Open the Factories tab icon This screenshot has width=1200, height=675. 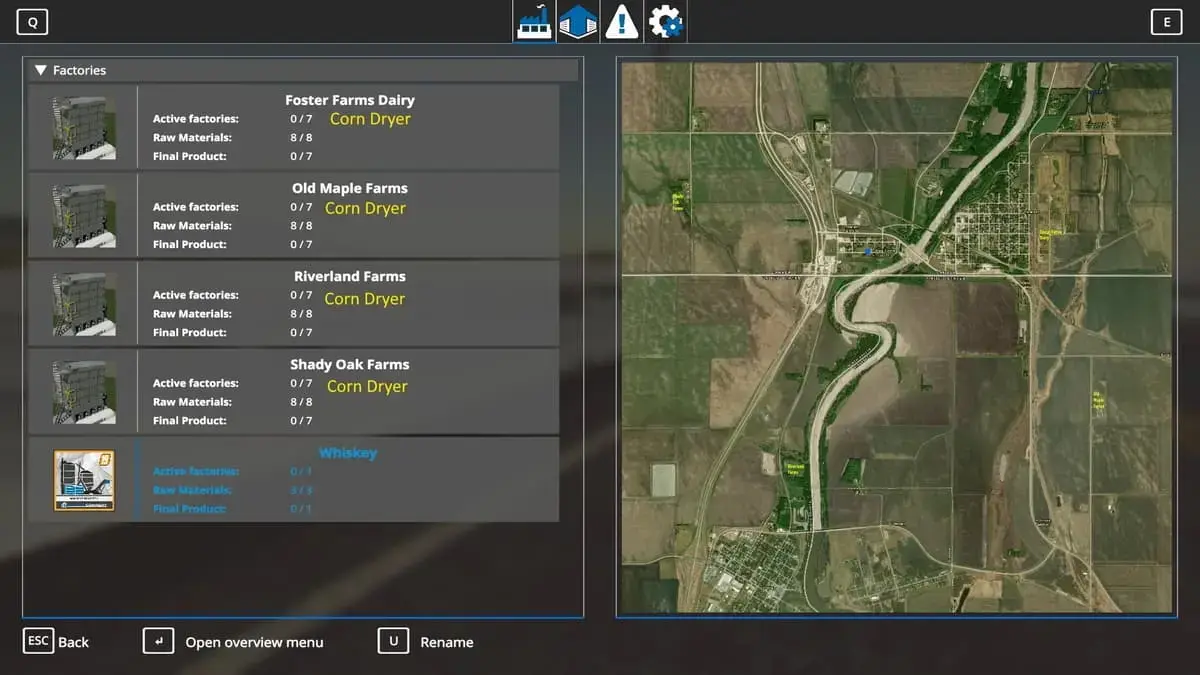click(x=534, y=21)
